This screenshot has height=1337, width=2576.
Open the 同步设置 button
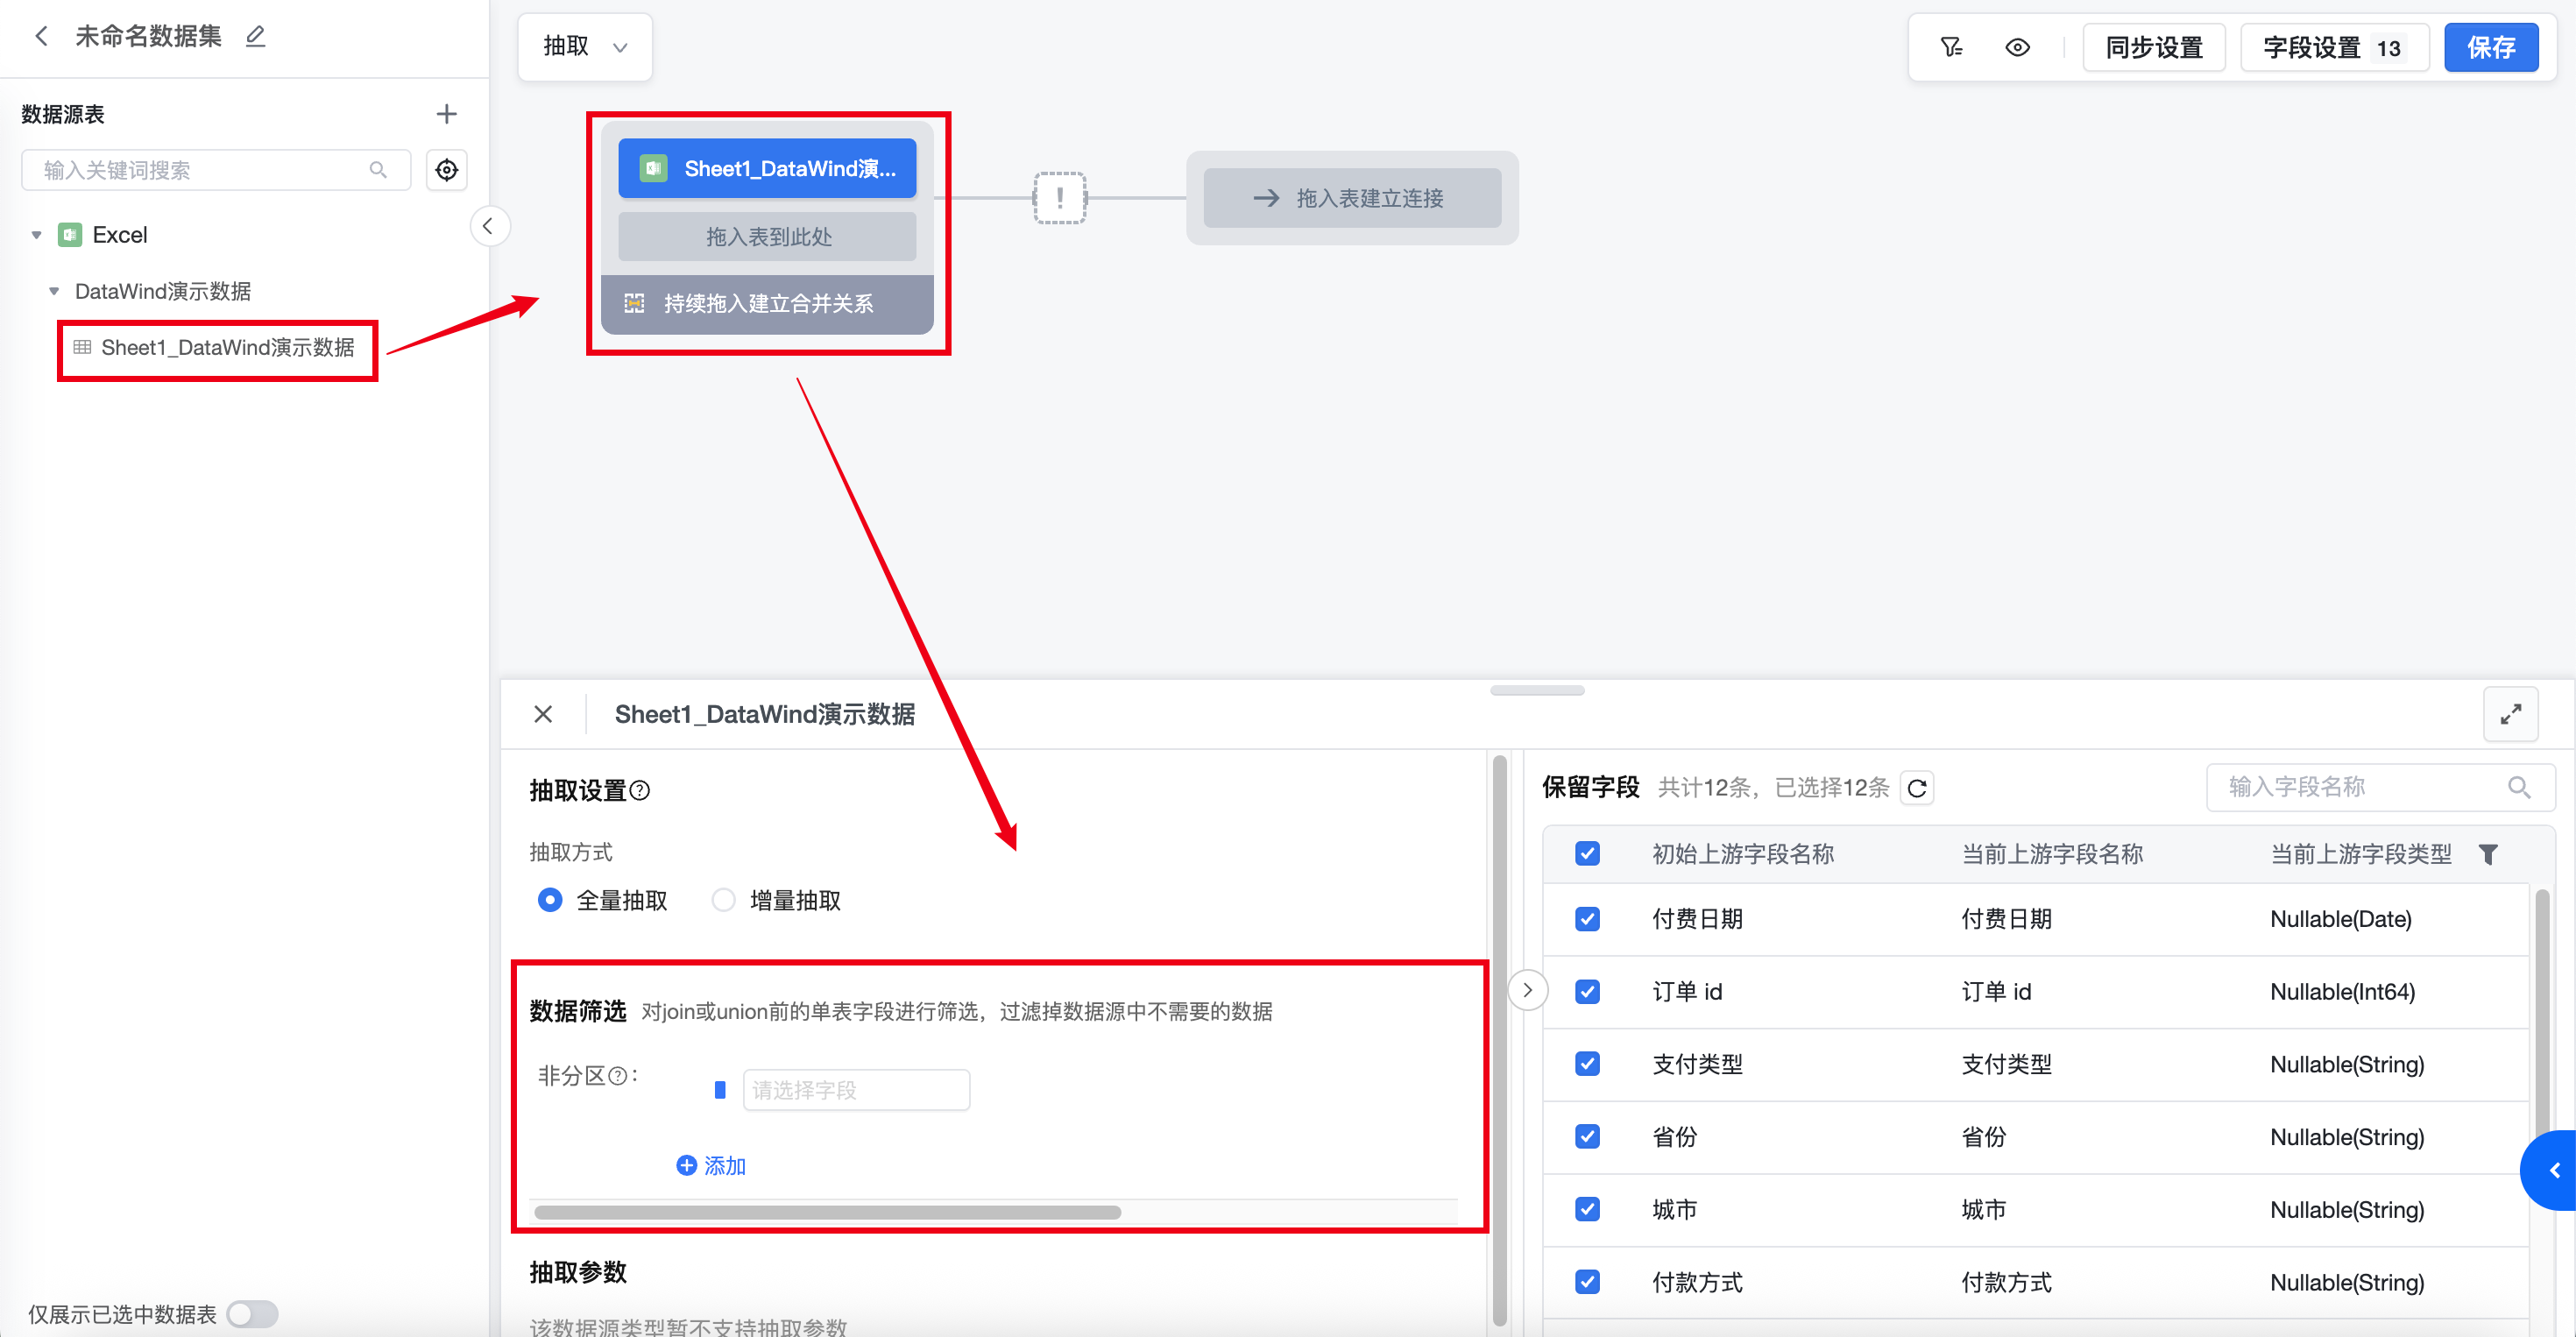pos(2154,47)
